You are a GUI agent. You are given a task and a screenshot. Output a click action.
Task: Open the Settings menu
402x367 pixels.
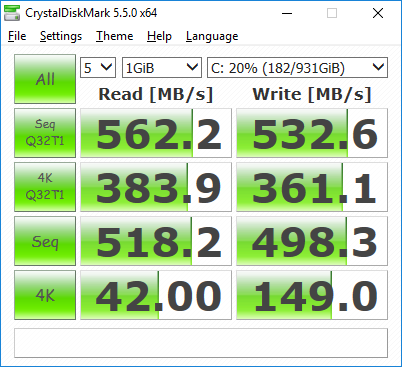[x=61, y=36]
